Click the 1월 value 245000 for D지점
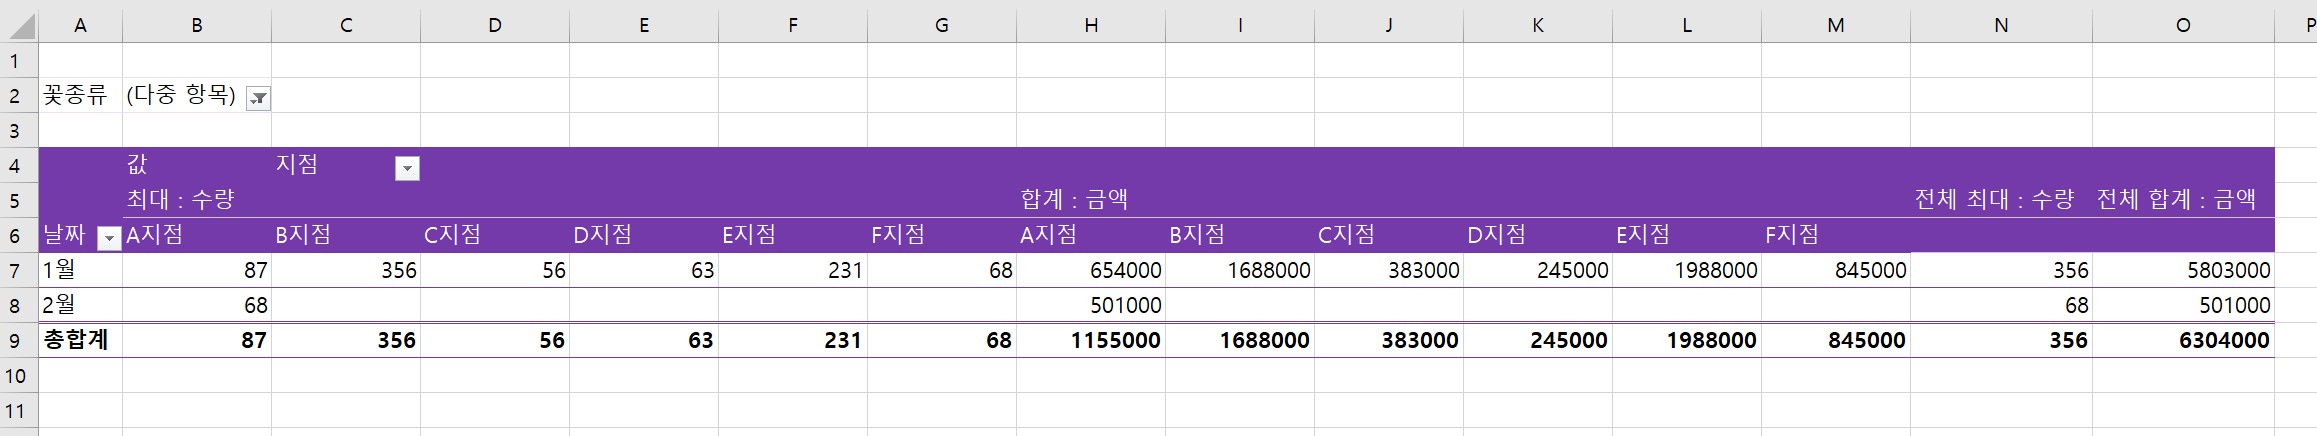This screenshot has width=2317, height=436. 1538,270
